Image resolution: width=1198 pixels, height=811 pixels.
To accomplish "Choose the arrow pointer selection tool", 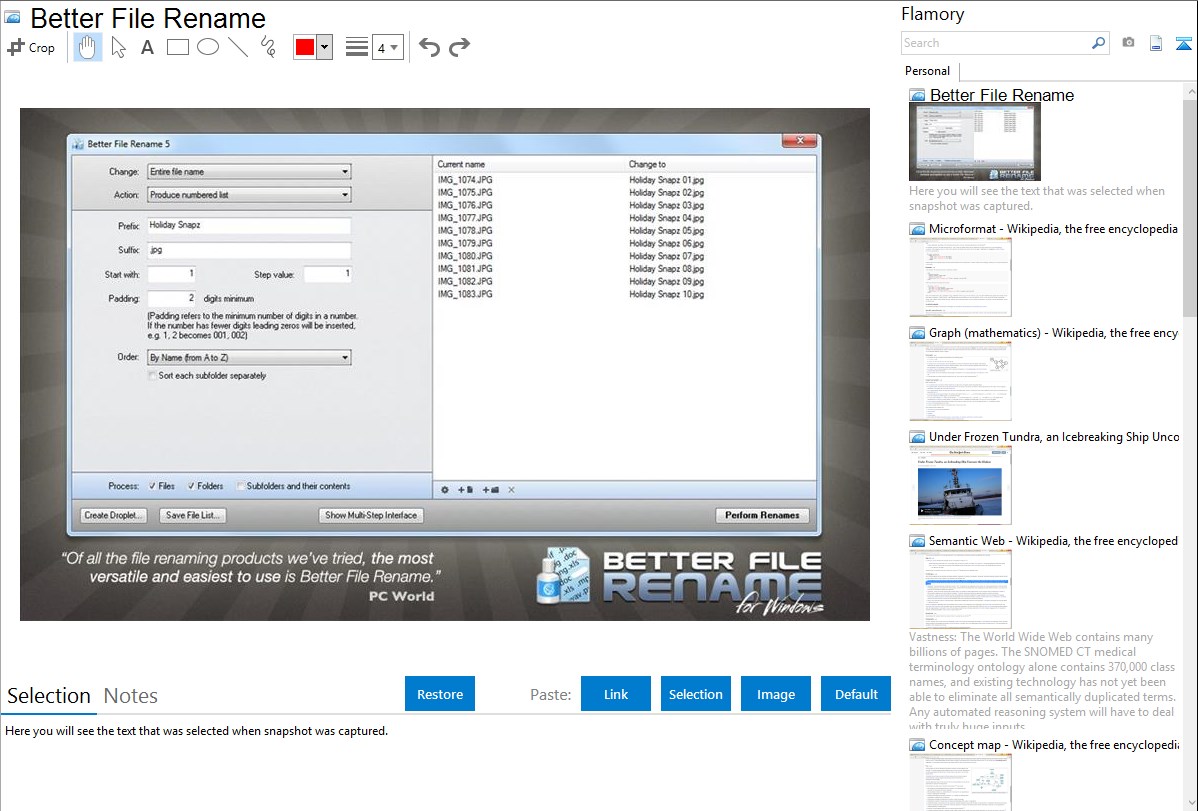I will point(118,47).
